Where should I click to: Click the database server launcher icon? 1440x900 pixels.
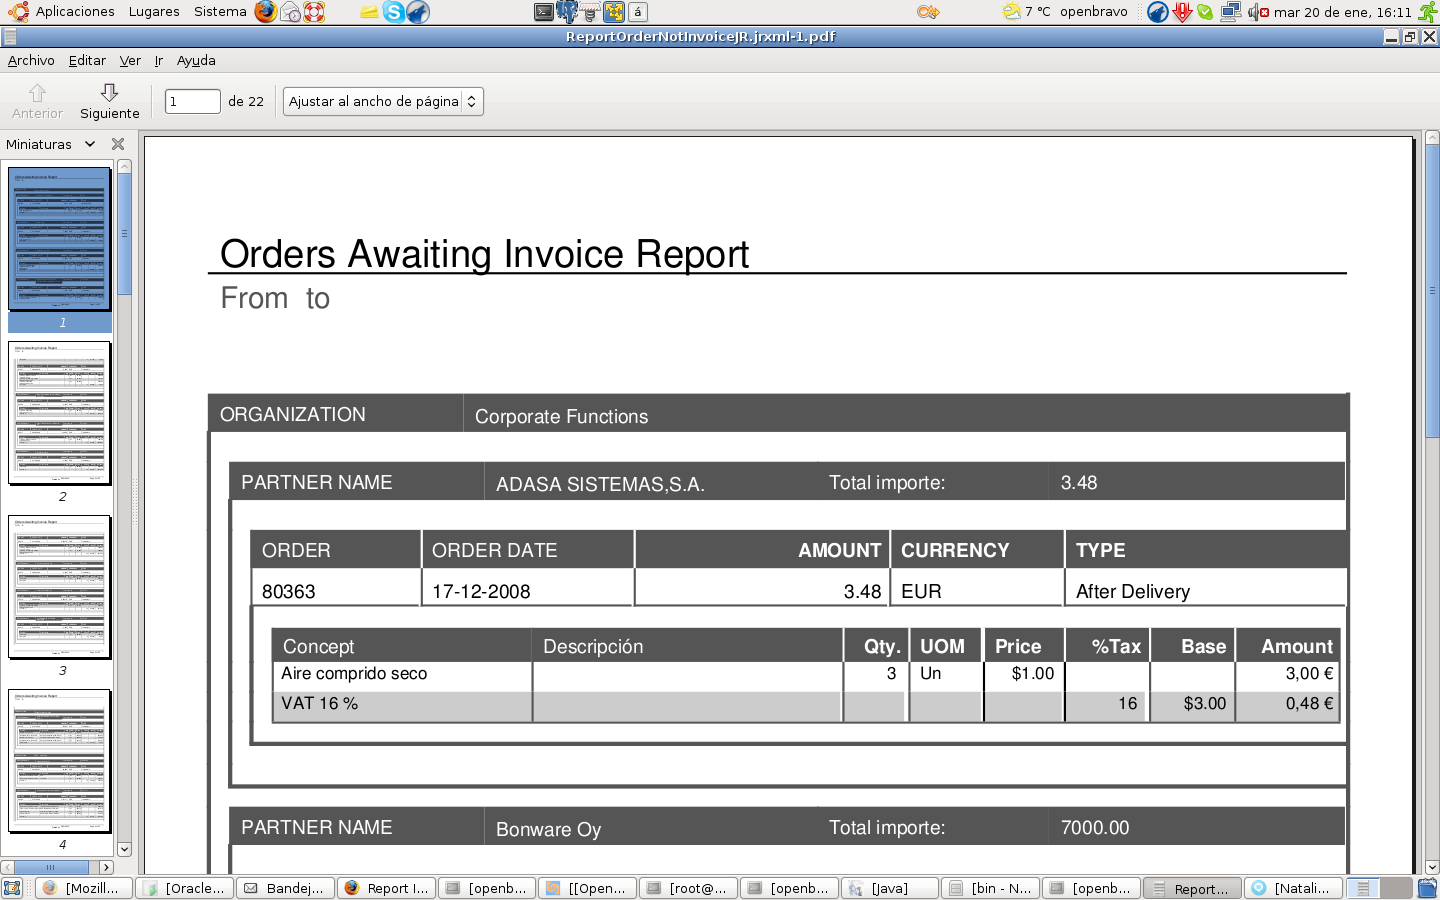(590, 12)
